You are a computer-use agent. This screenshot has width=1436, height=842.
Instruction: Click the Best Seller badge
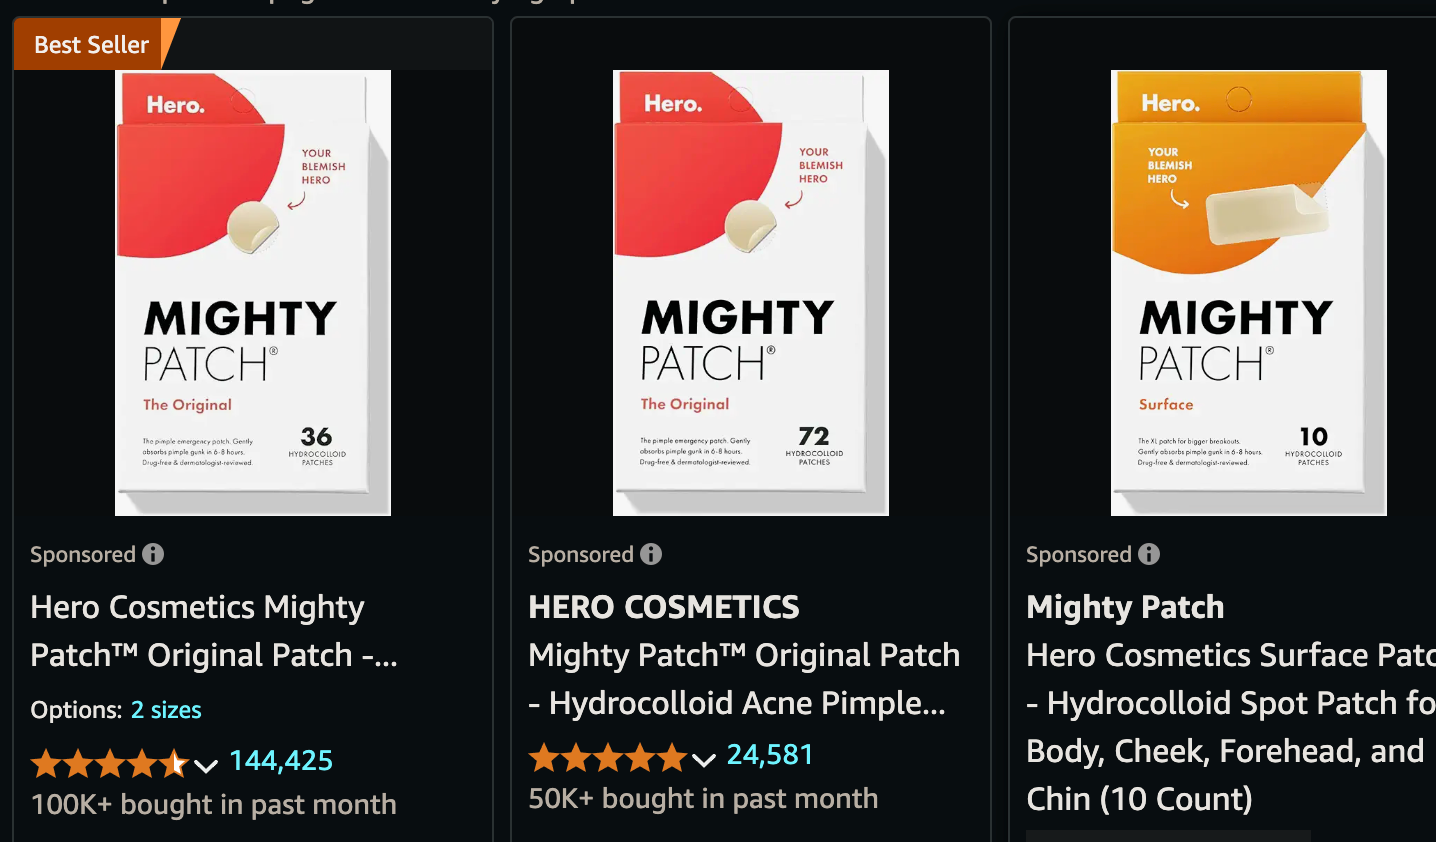click(90, 44)
